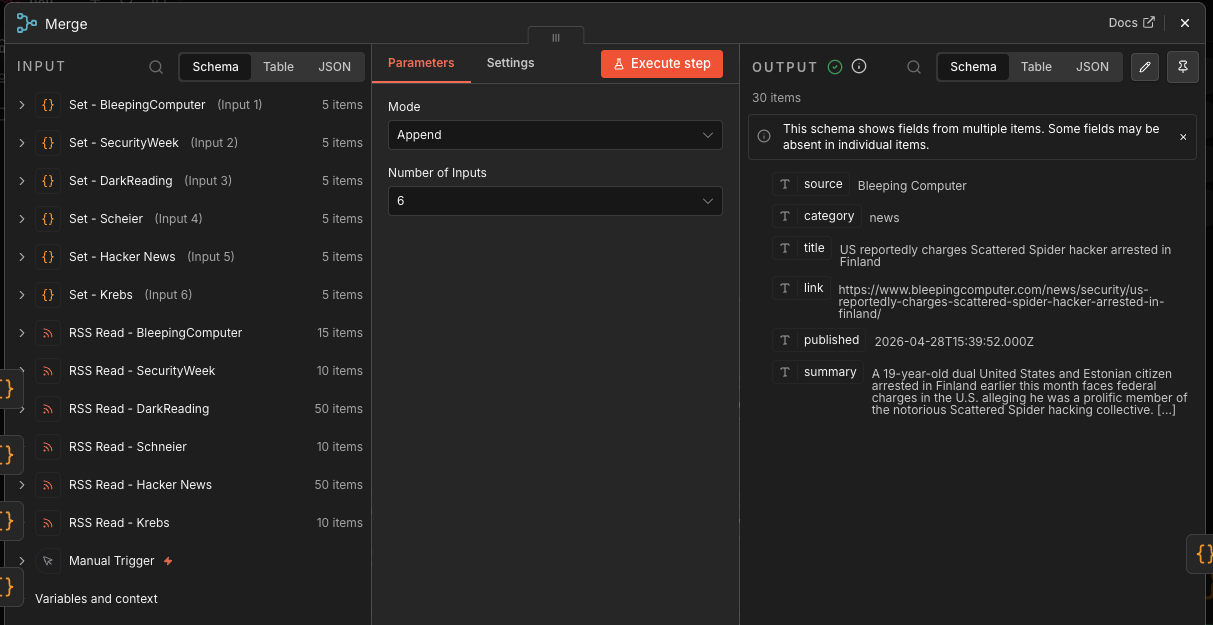
Task: Open the Settings tab
Action: (510, 63)
